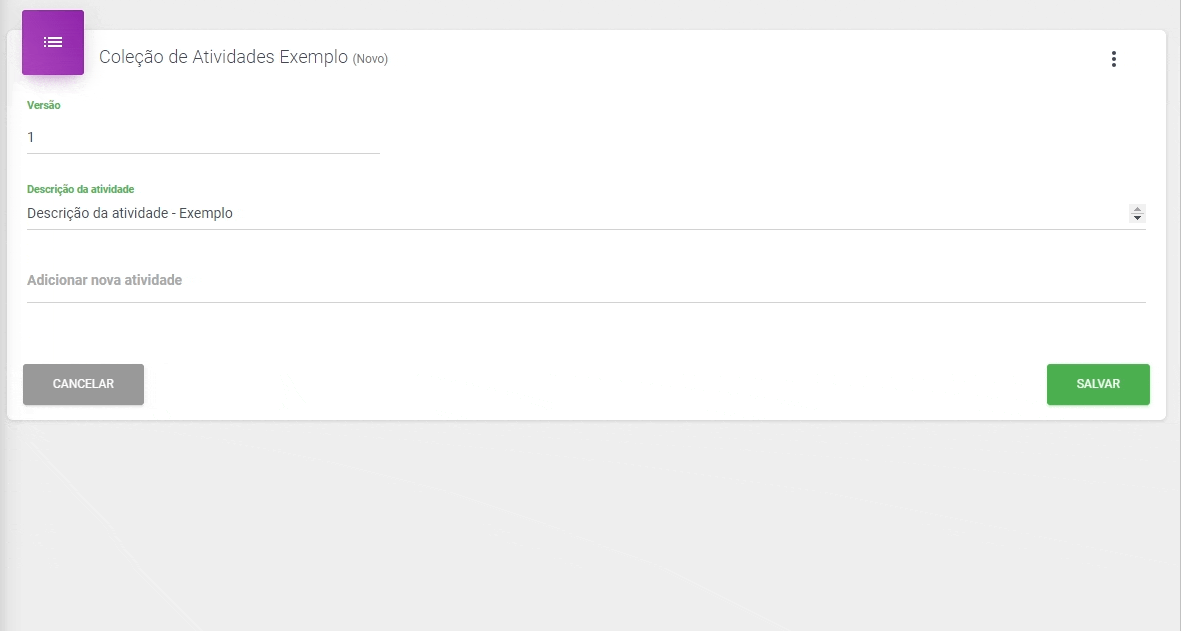
Task: Click the gray page background below the card
Action: pos(590,530)
